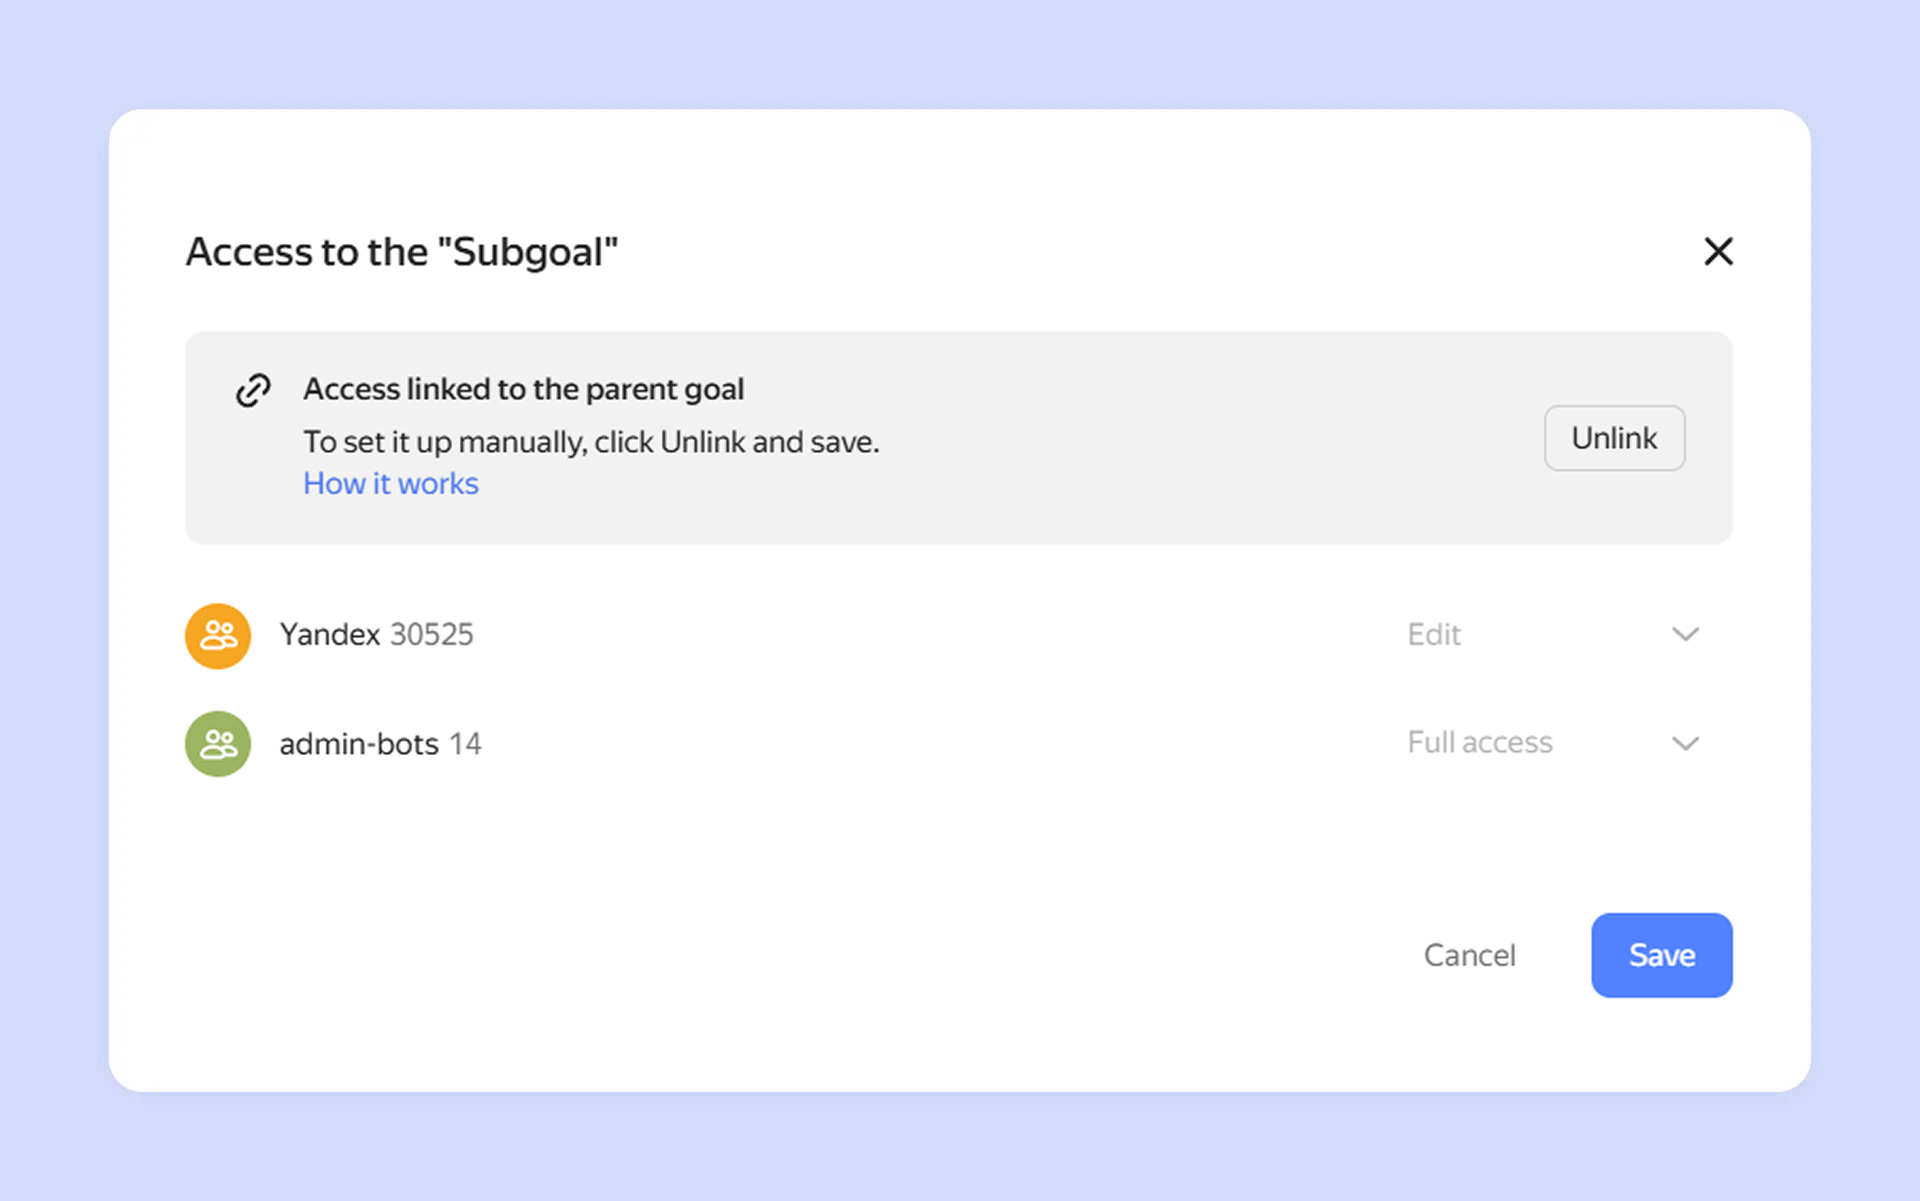Click the green admin-bots group avatar

[x=218, y=744]
